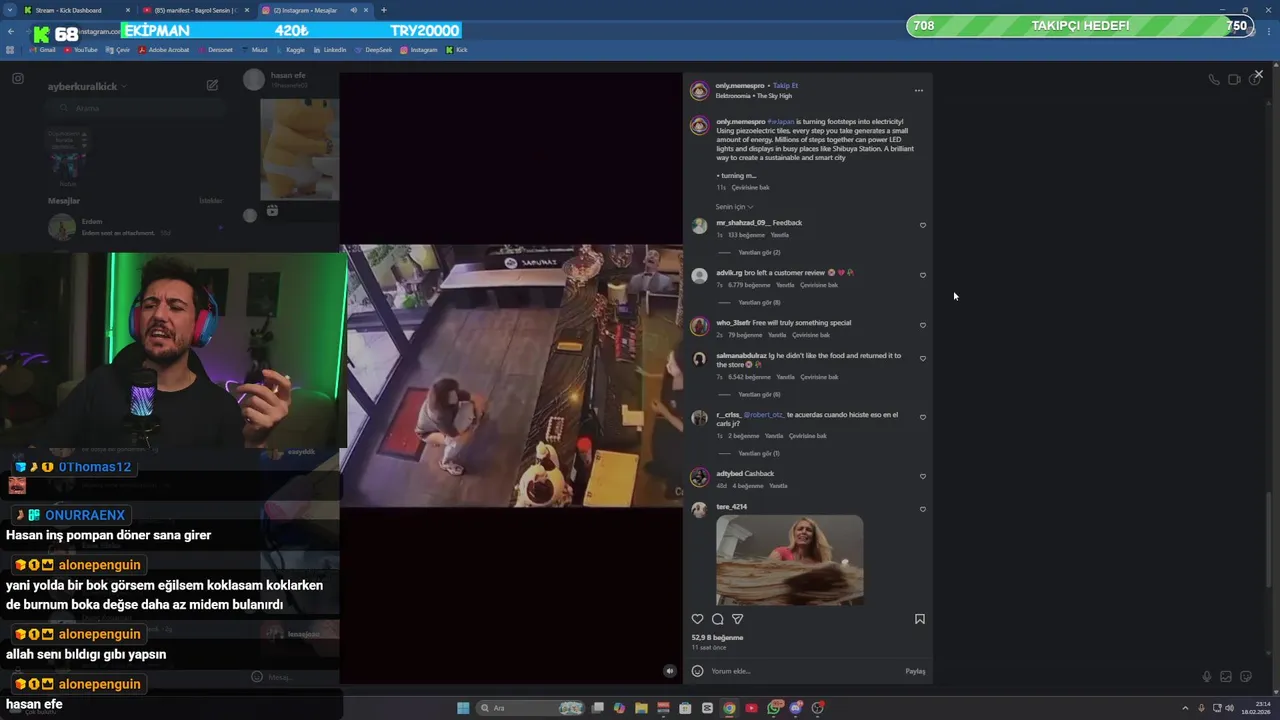Save the post with the bookmark icon
Viewport: 1280px width, 720px height.
[919, 619]
